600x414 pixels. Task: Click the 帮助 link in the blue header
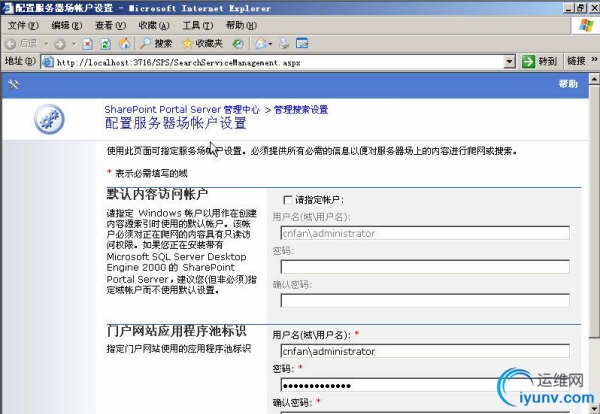click(568, 83)
